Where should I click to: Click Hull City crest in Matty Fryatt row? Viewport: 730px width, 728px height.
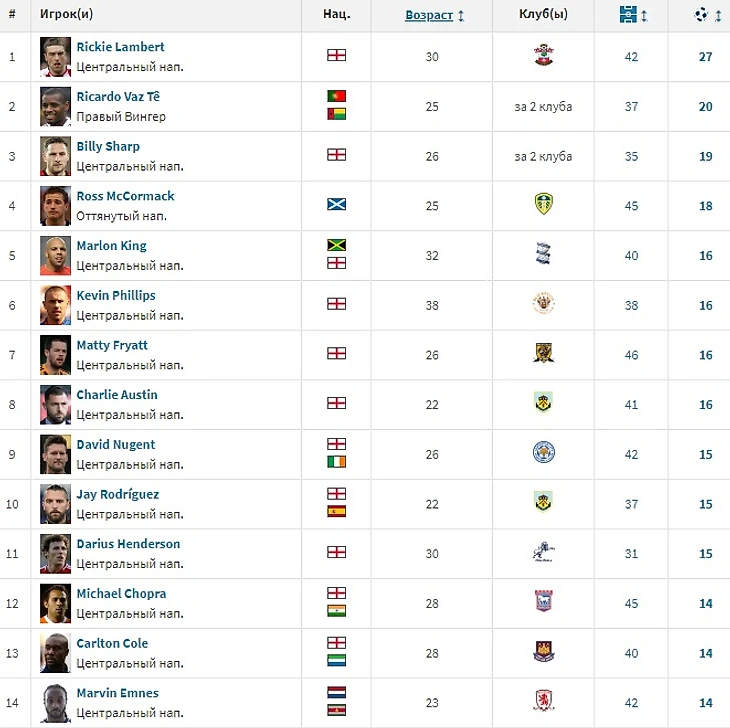(543, 353)
